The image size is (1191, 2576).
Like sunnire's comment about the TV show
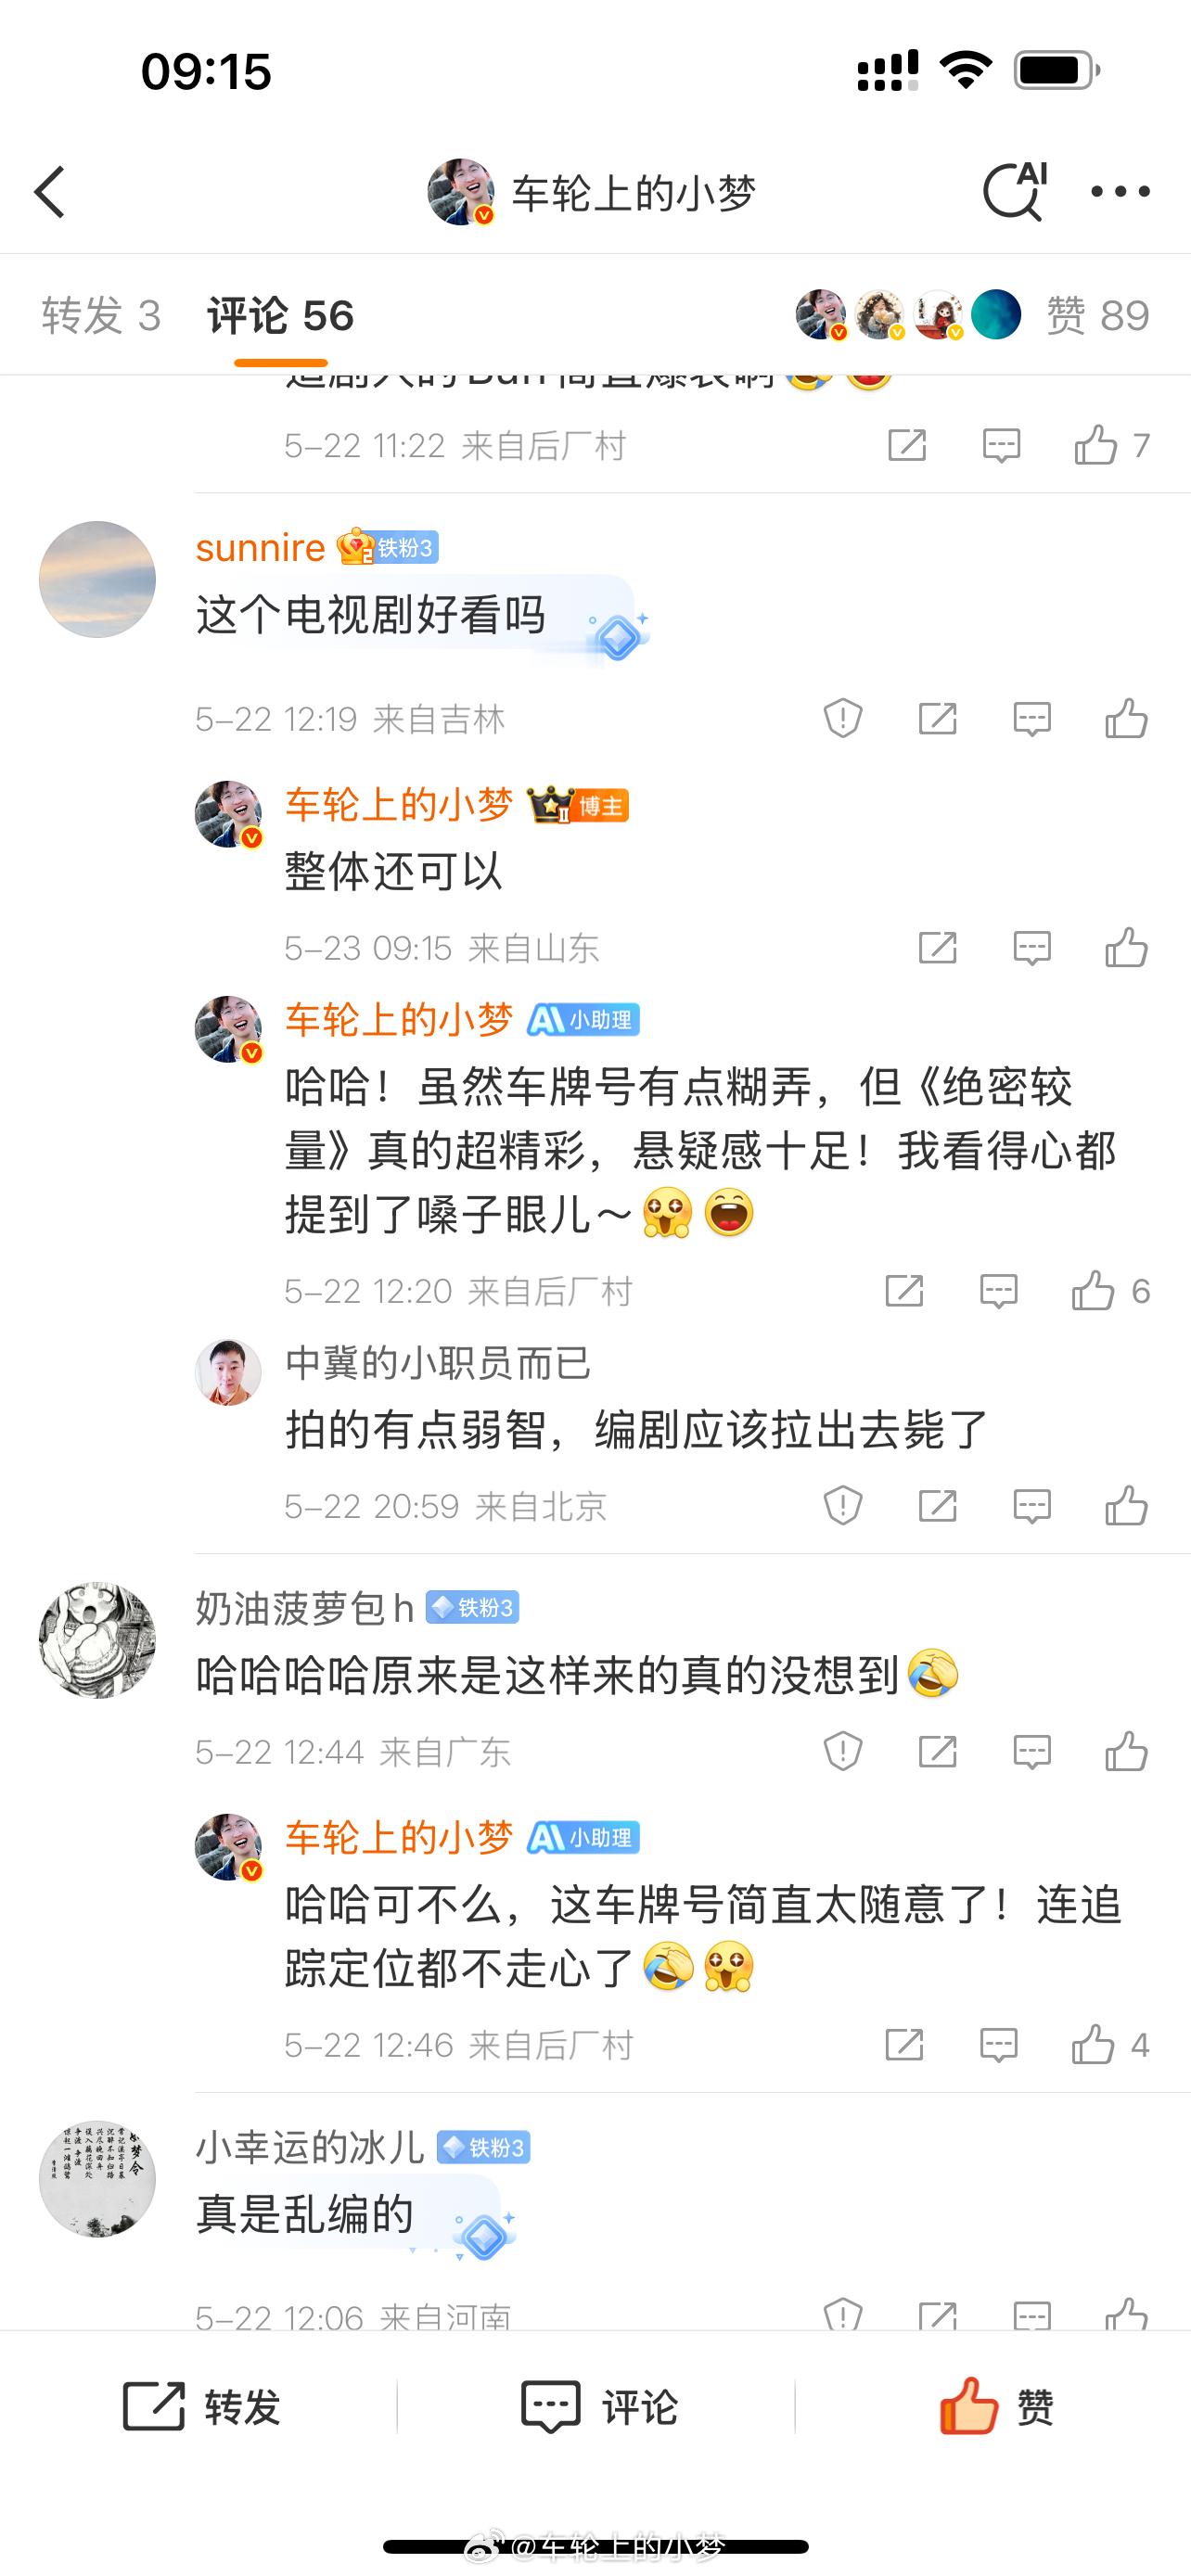(x=1126, y=718)
